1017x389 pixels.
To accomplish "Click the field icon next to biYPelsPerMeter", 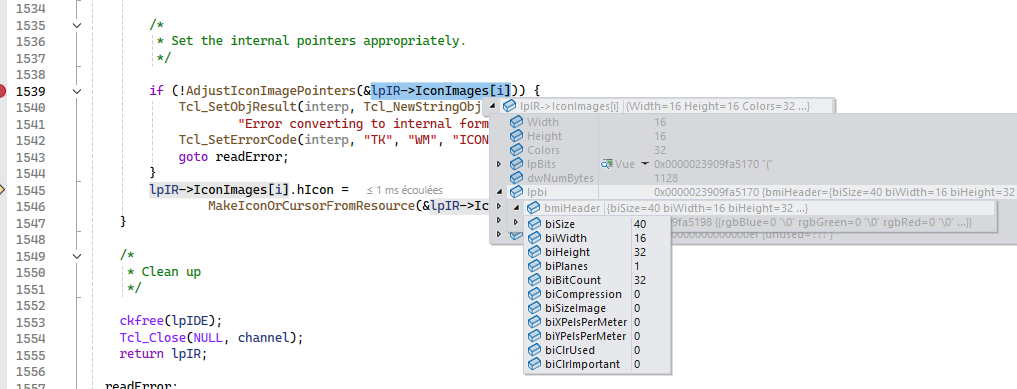I will [534, 336].
